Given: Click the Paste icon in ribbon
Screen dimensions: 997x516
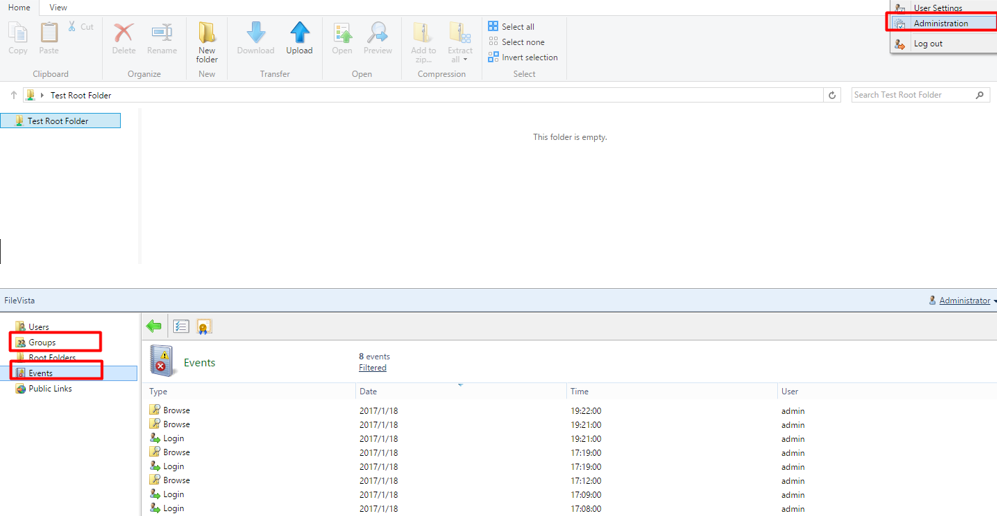Looking at the screenshot, I should click(49, 32).
